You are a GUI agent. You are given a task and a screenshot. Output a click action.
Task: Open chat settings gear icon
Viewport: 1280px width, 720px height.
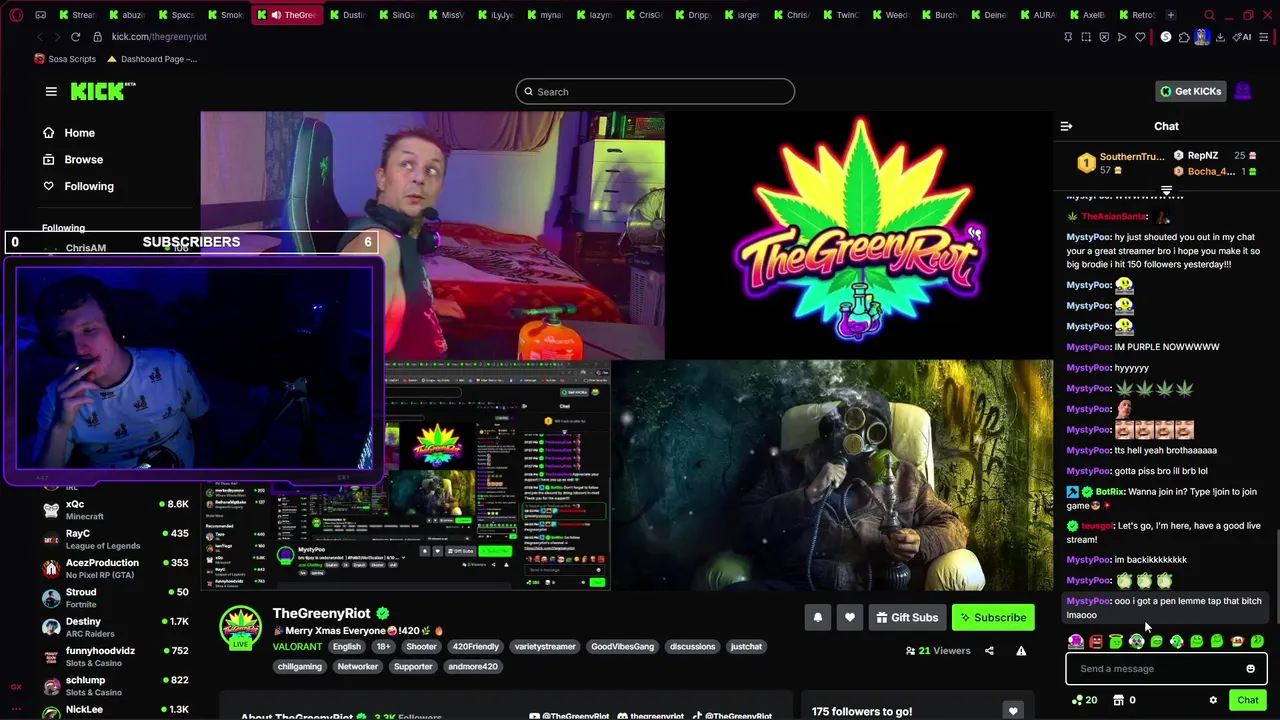[x=1213, y=700]
